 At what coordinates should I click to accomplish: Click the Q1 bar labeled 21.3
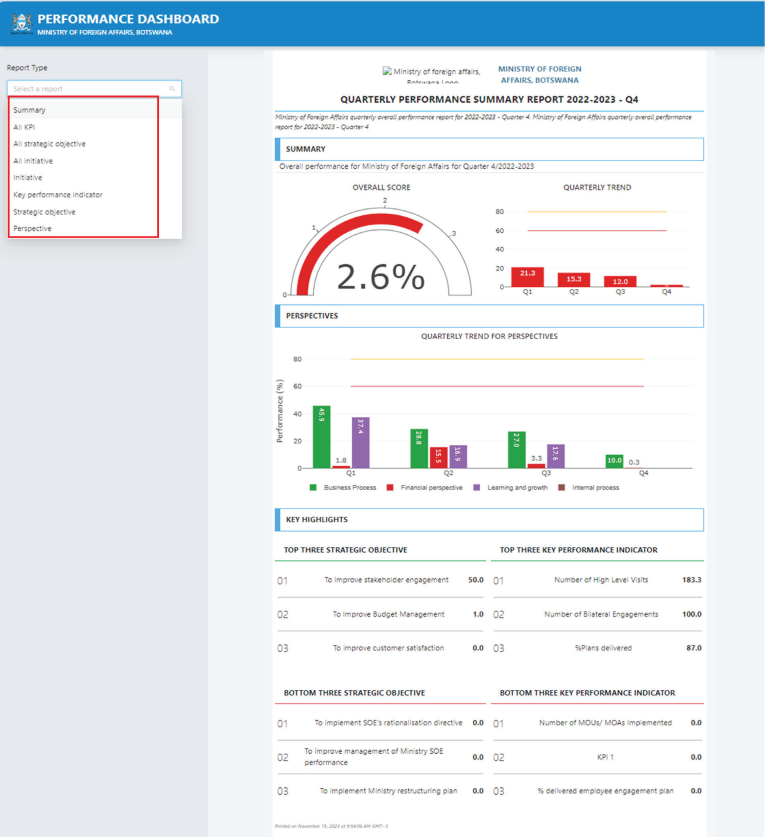pyautogui.click(x=527, y=277)
